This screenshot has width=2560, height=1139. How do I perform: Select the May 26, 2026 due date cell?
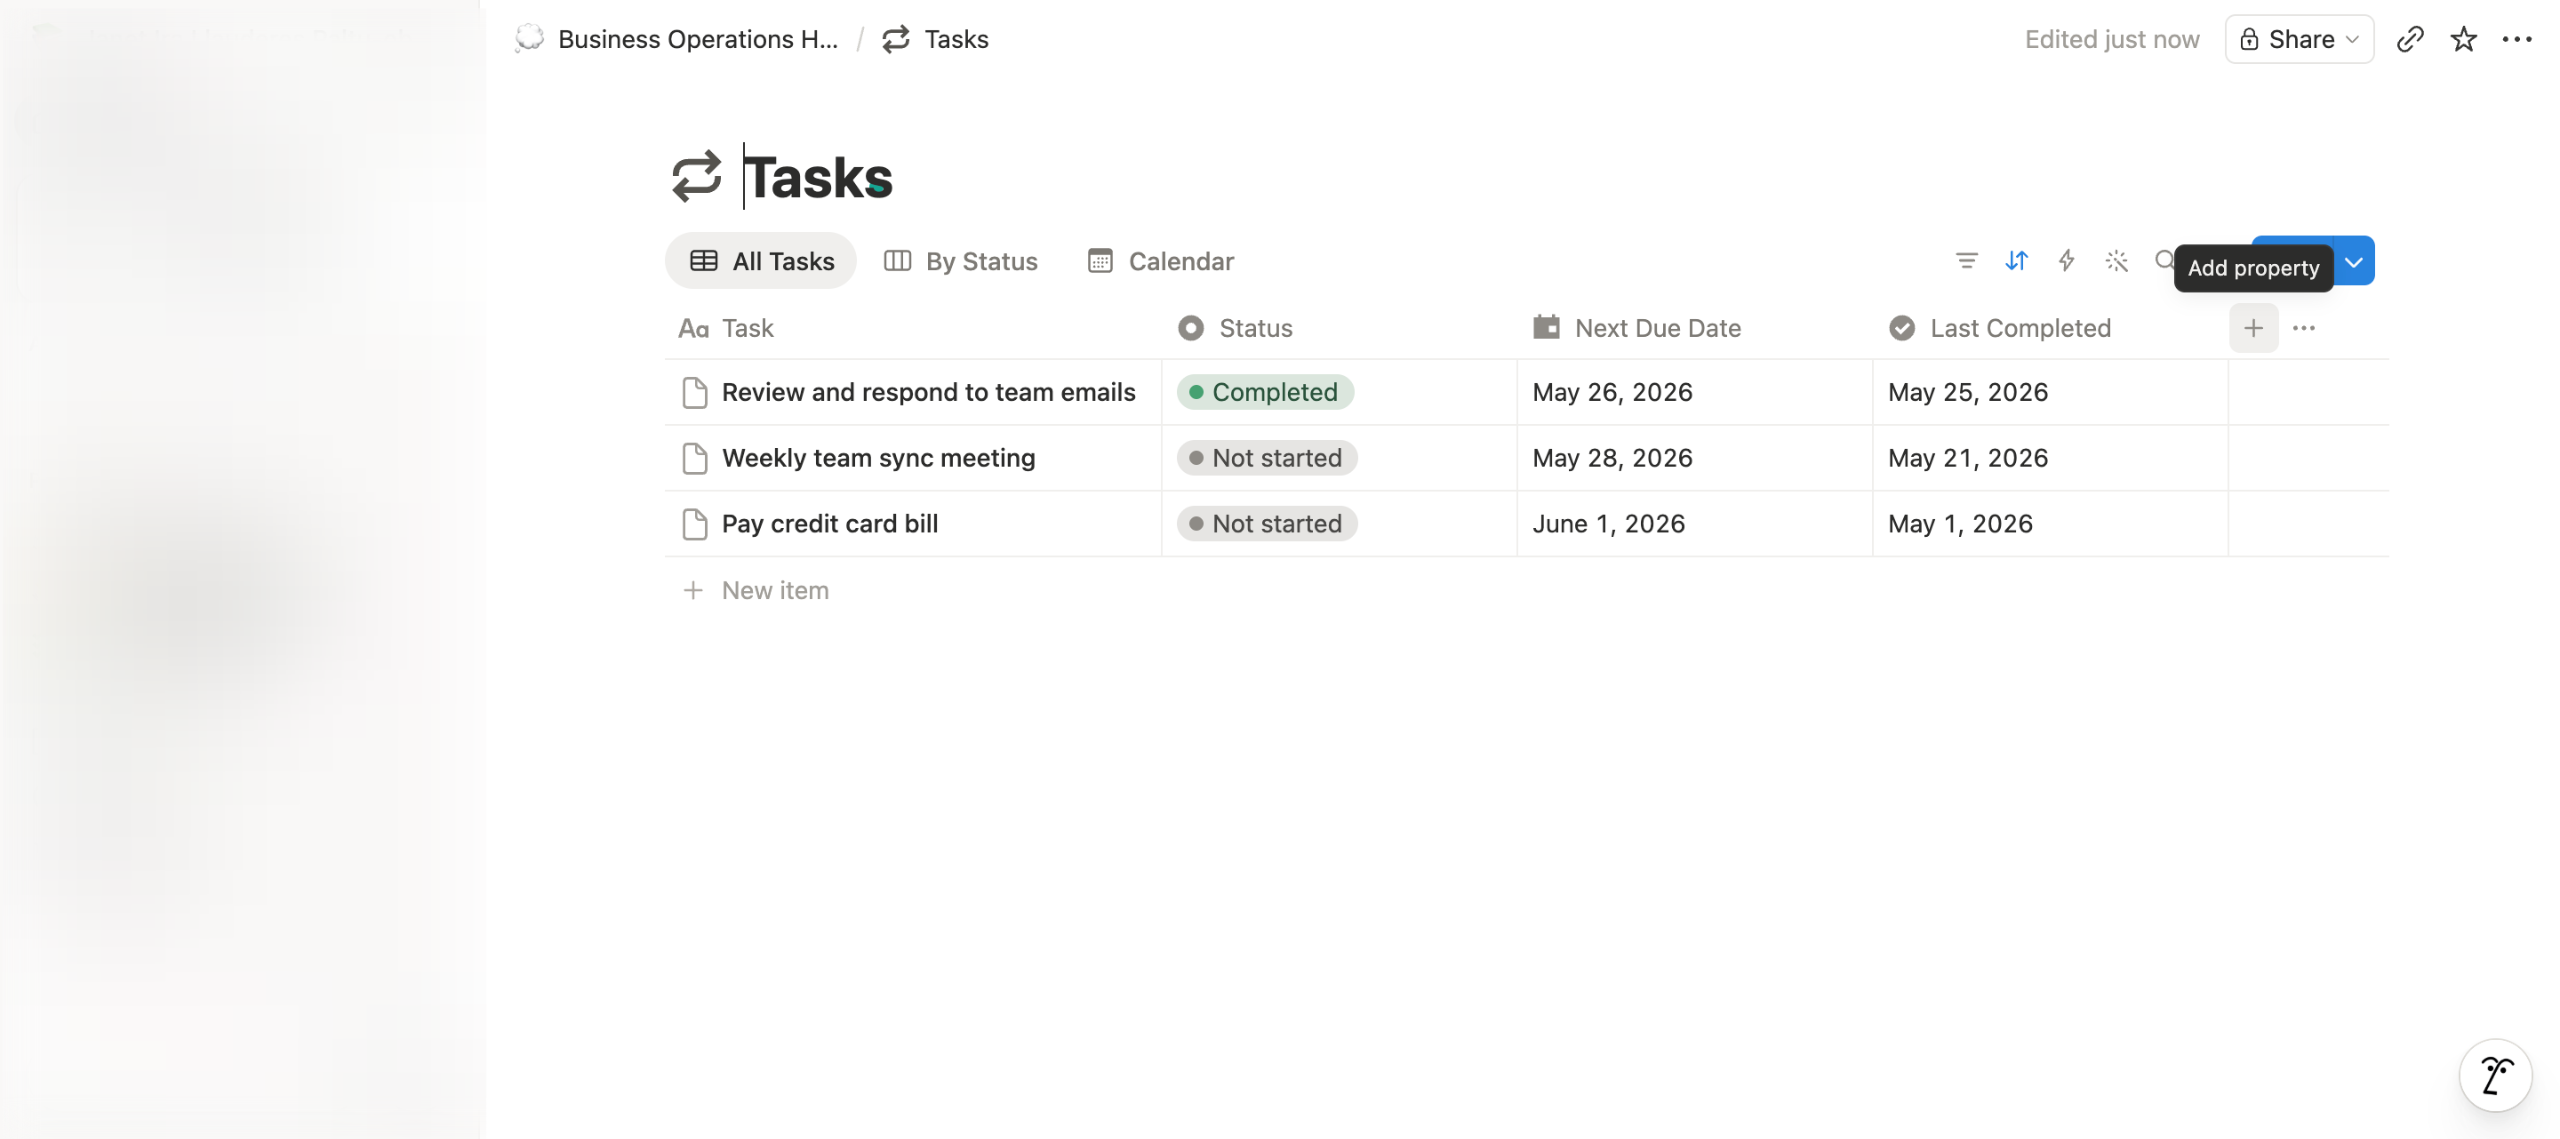[1695, 392]
